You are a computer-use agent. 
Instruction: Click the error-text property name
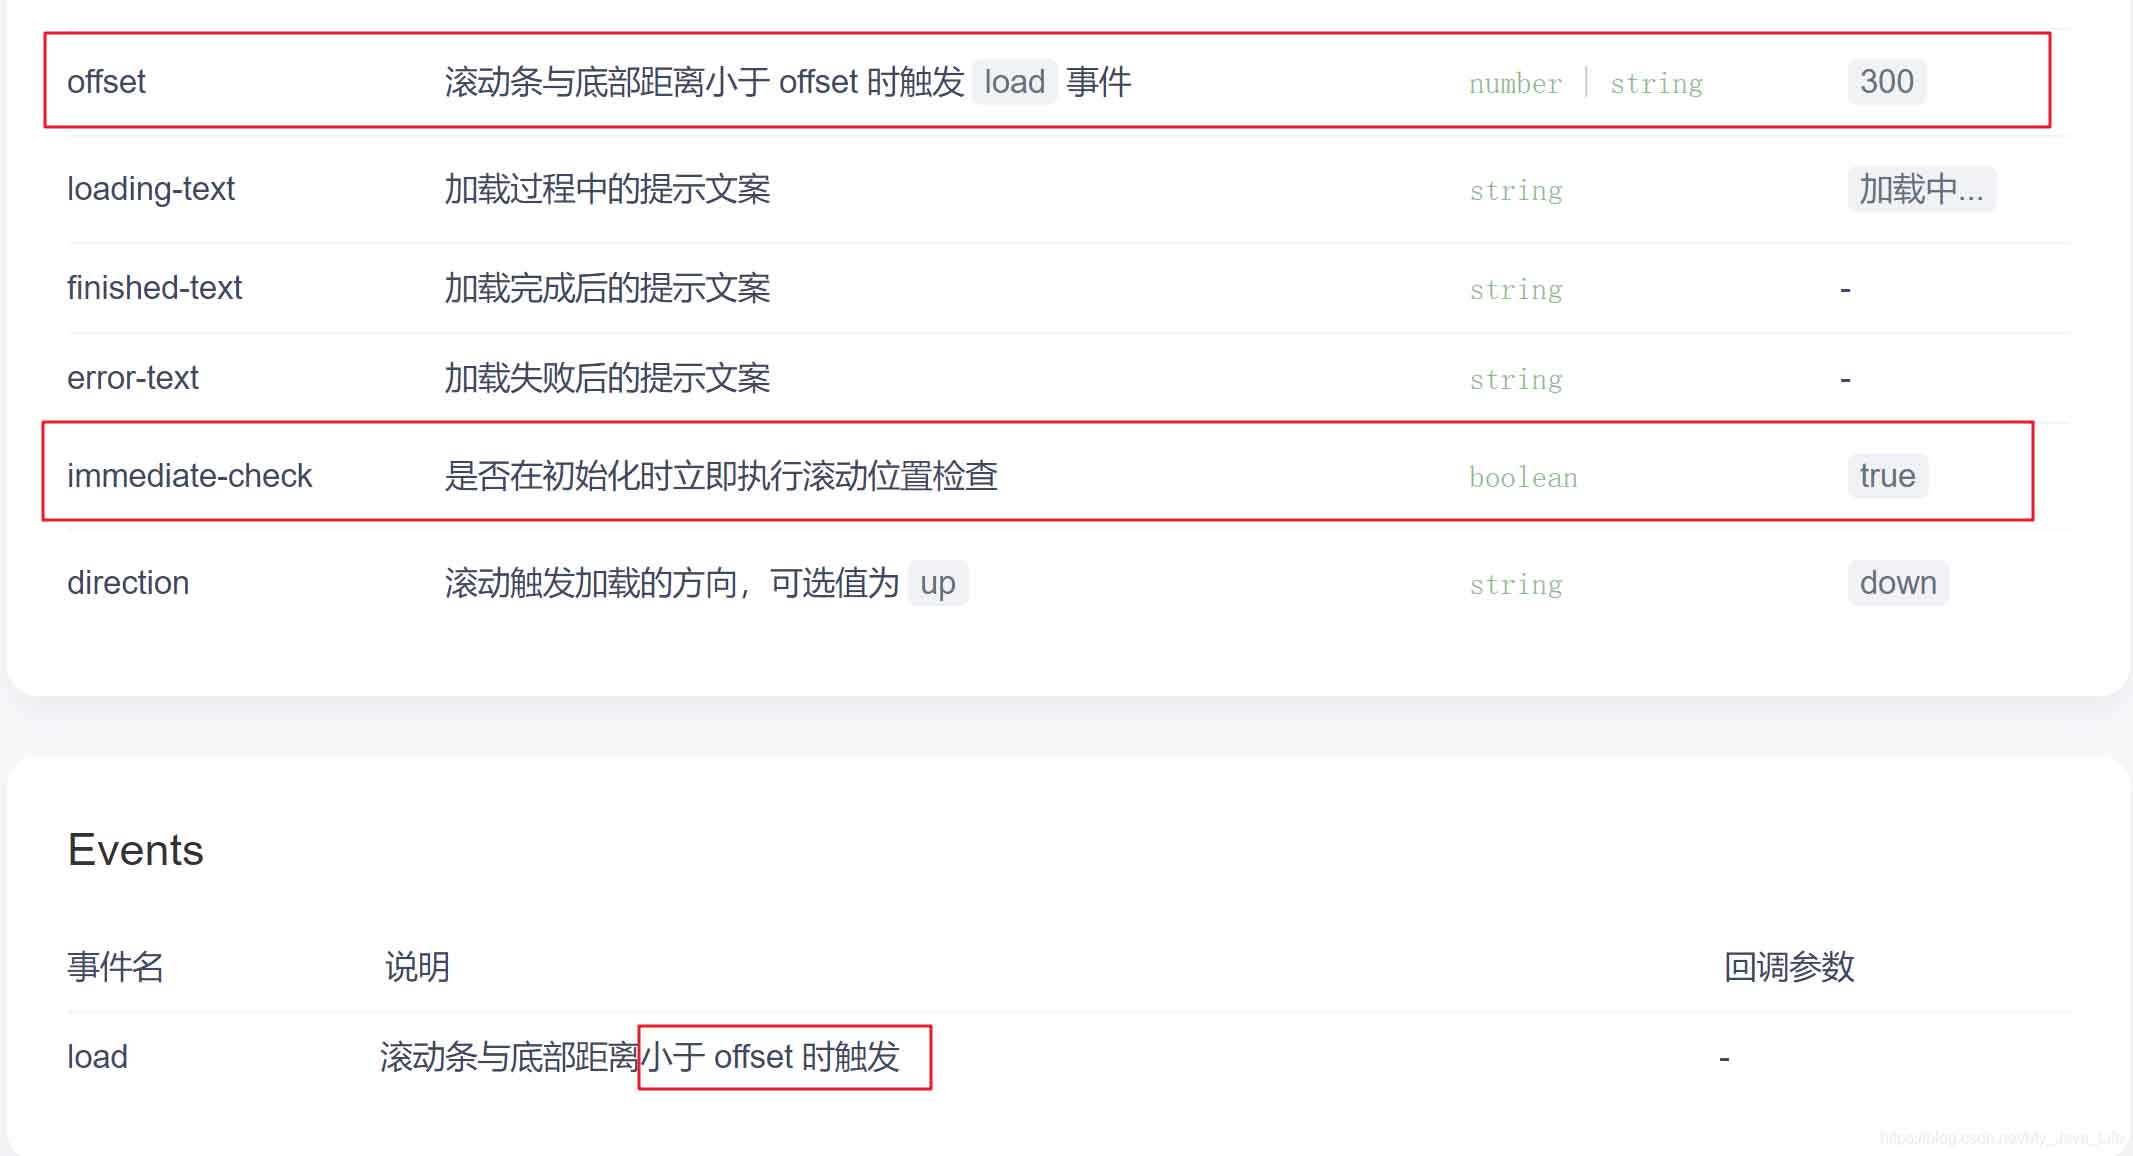(x=133, y=378)
